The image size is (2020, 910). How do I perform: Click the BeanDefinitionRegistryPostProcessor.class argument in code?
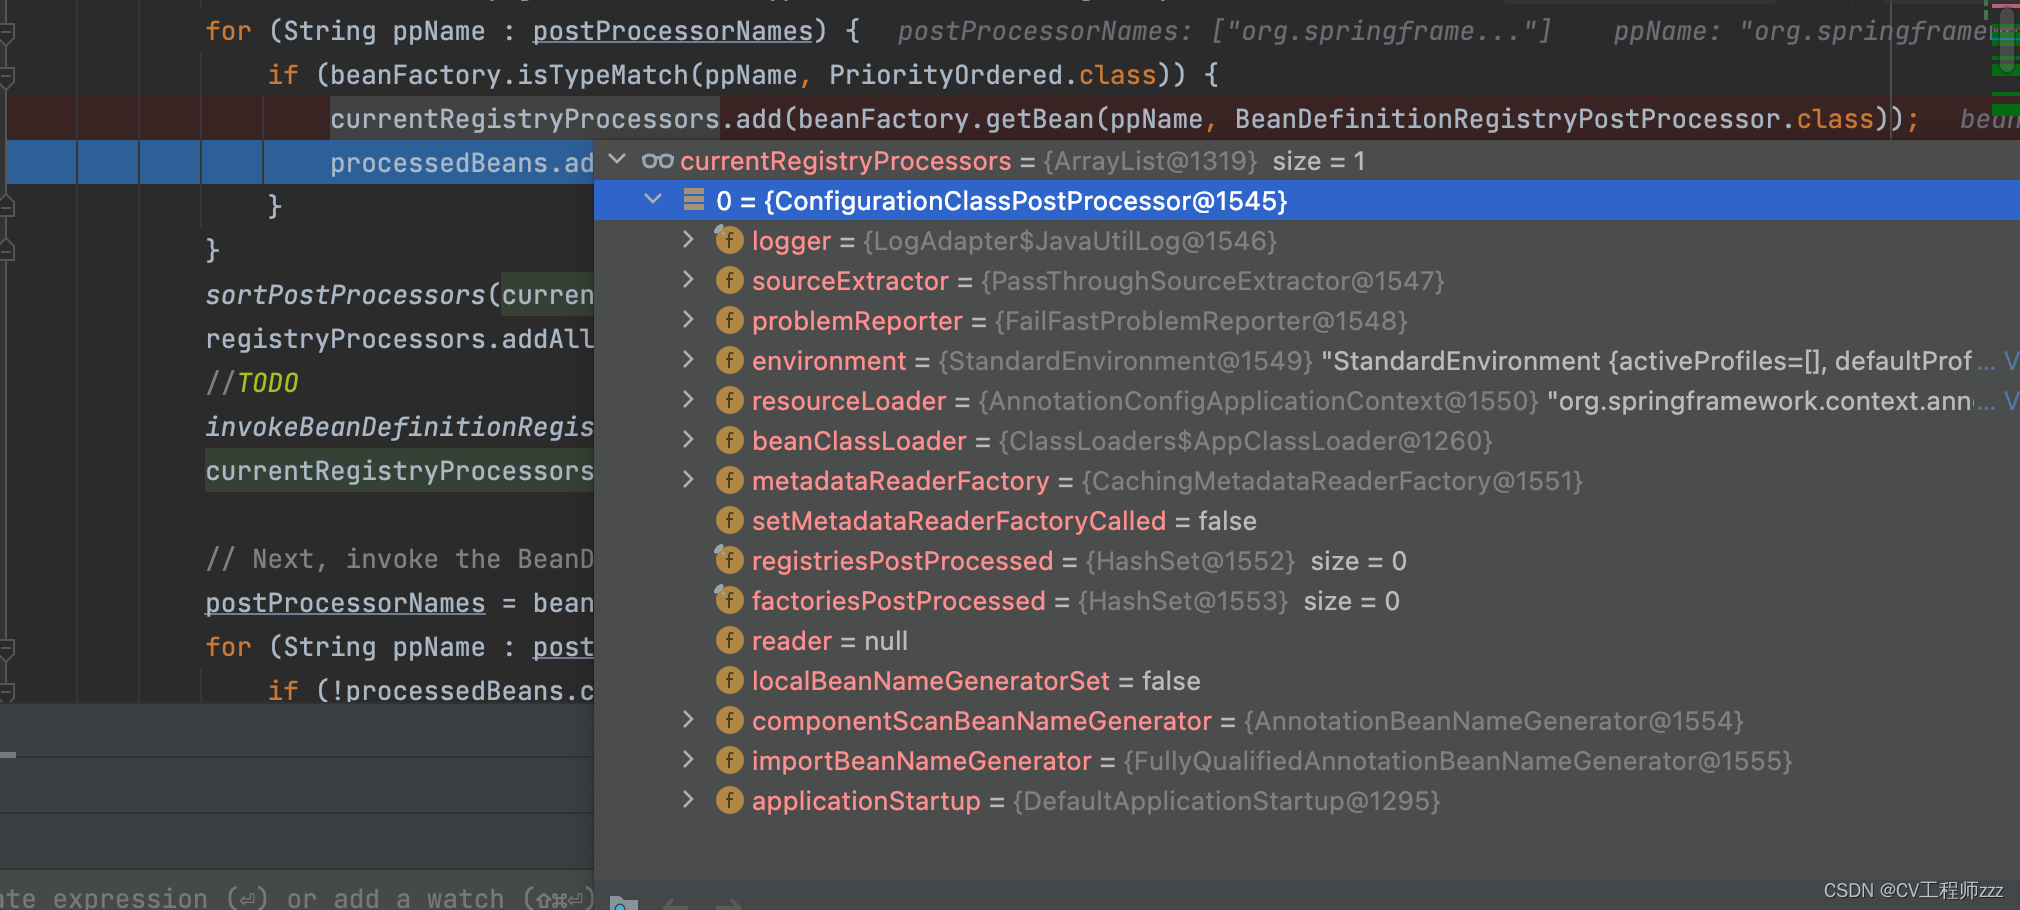(x=1554, y=119)
